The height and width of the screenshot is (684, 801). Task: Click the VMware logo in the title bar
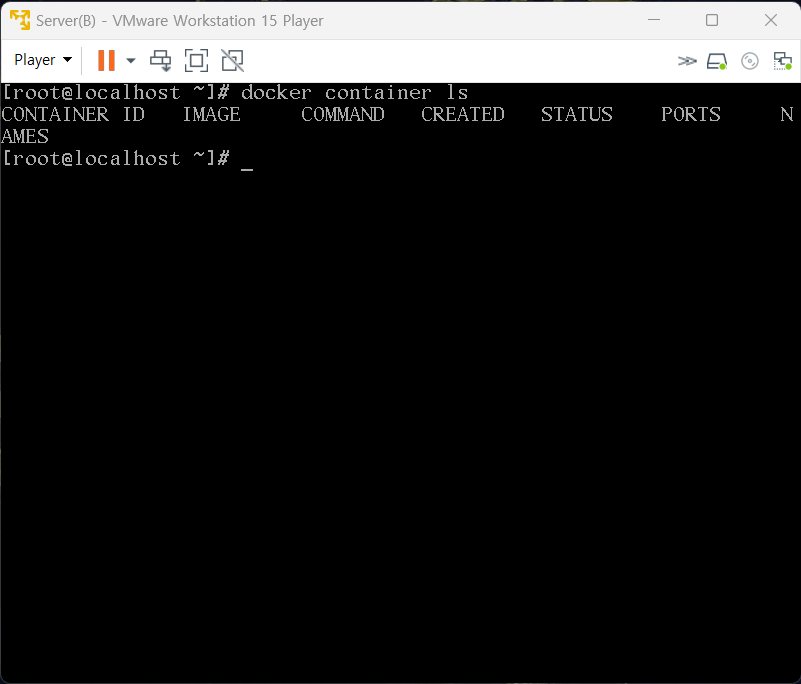(20, 20)
